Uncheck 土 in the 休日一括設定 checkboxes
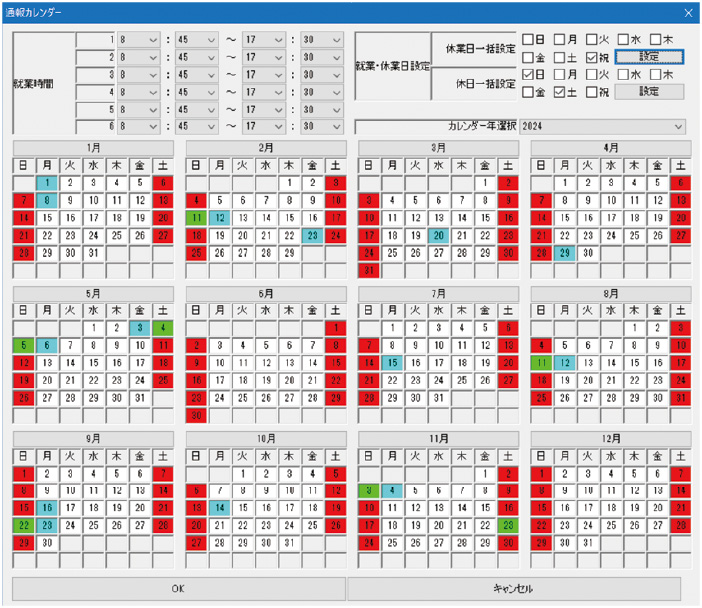 560,92
